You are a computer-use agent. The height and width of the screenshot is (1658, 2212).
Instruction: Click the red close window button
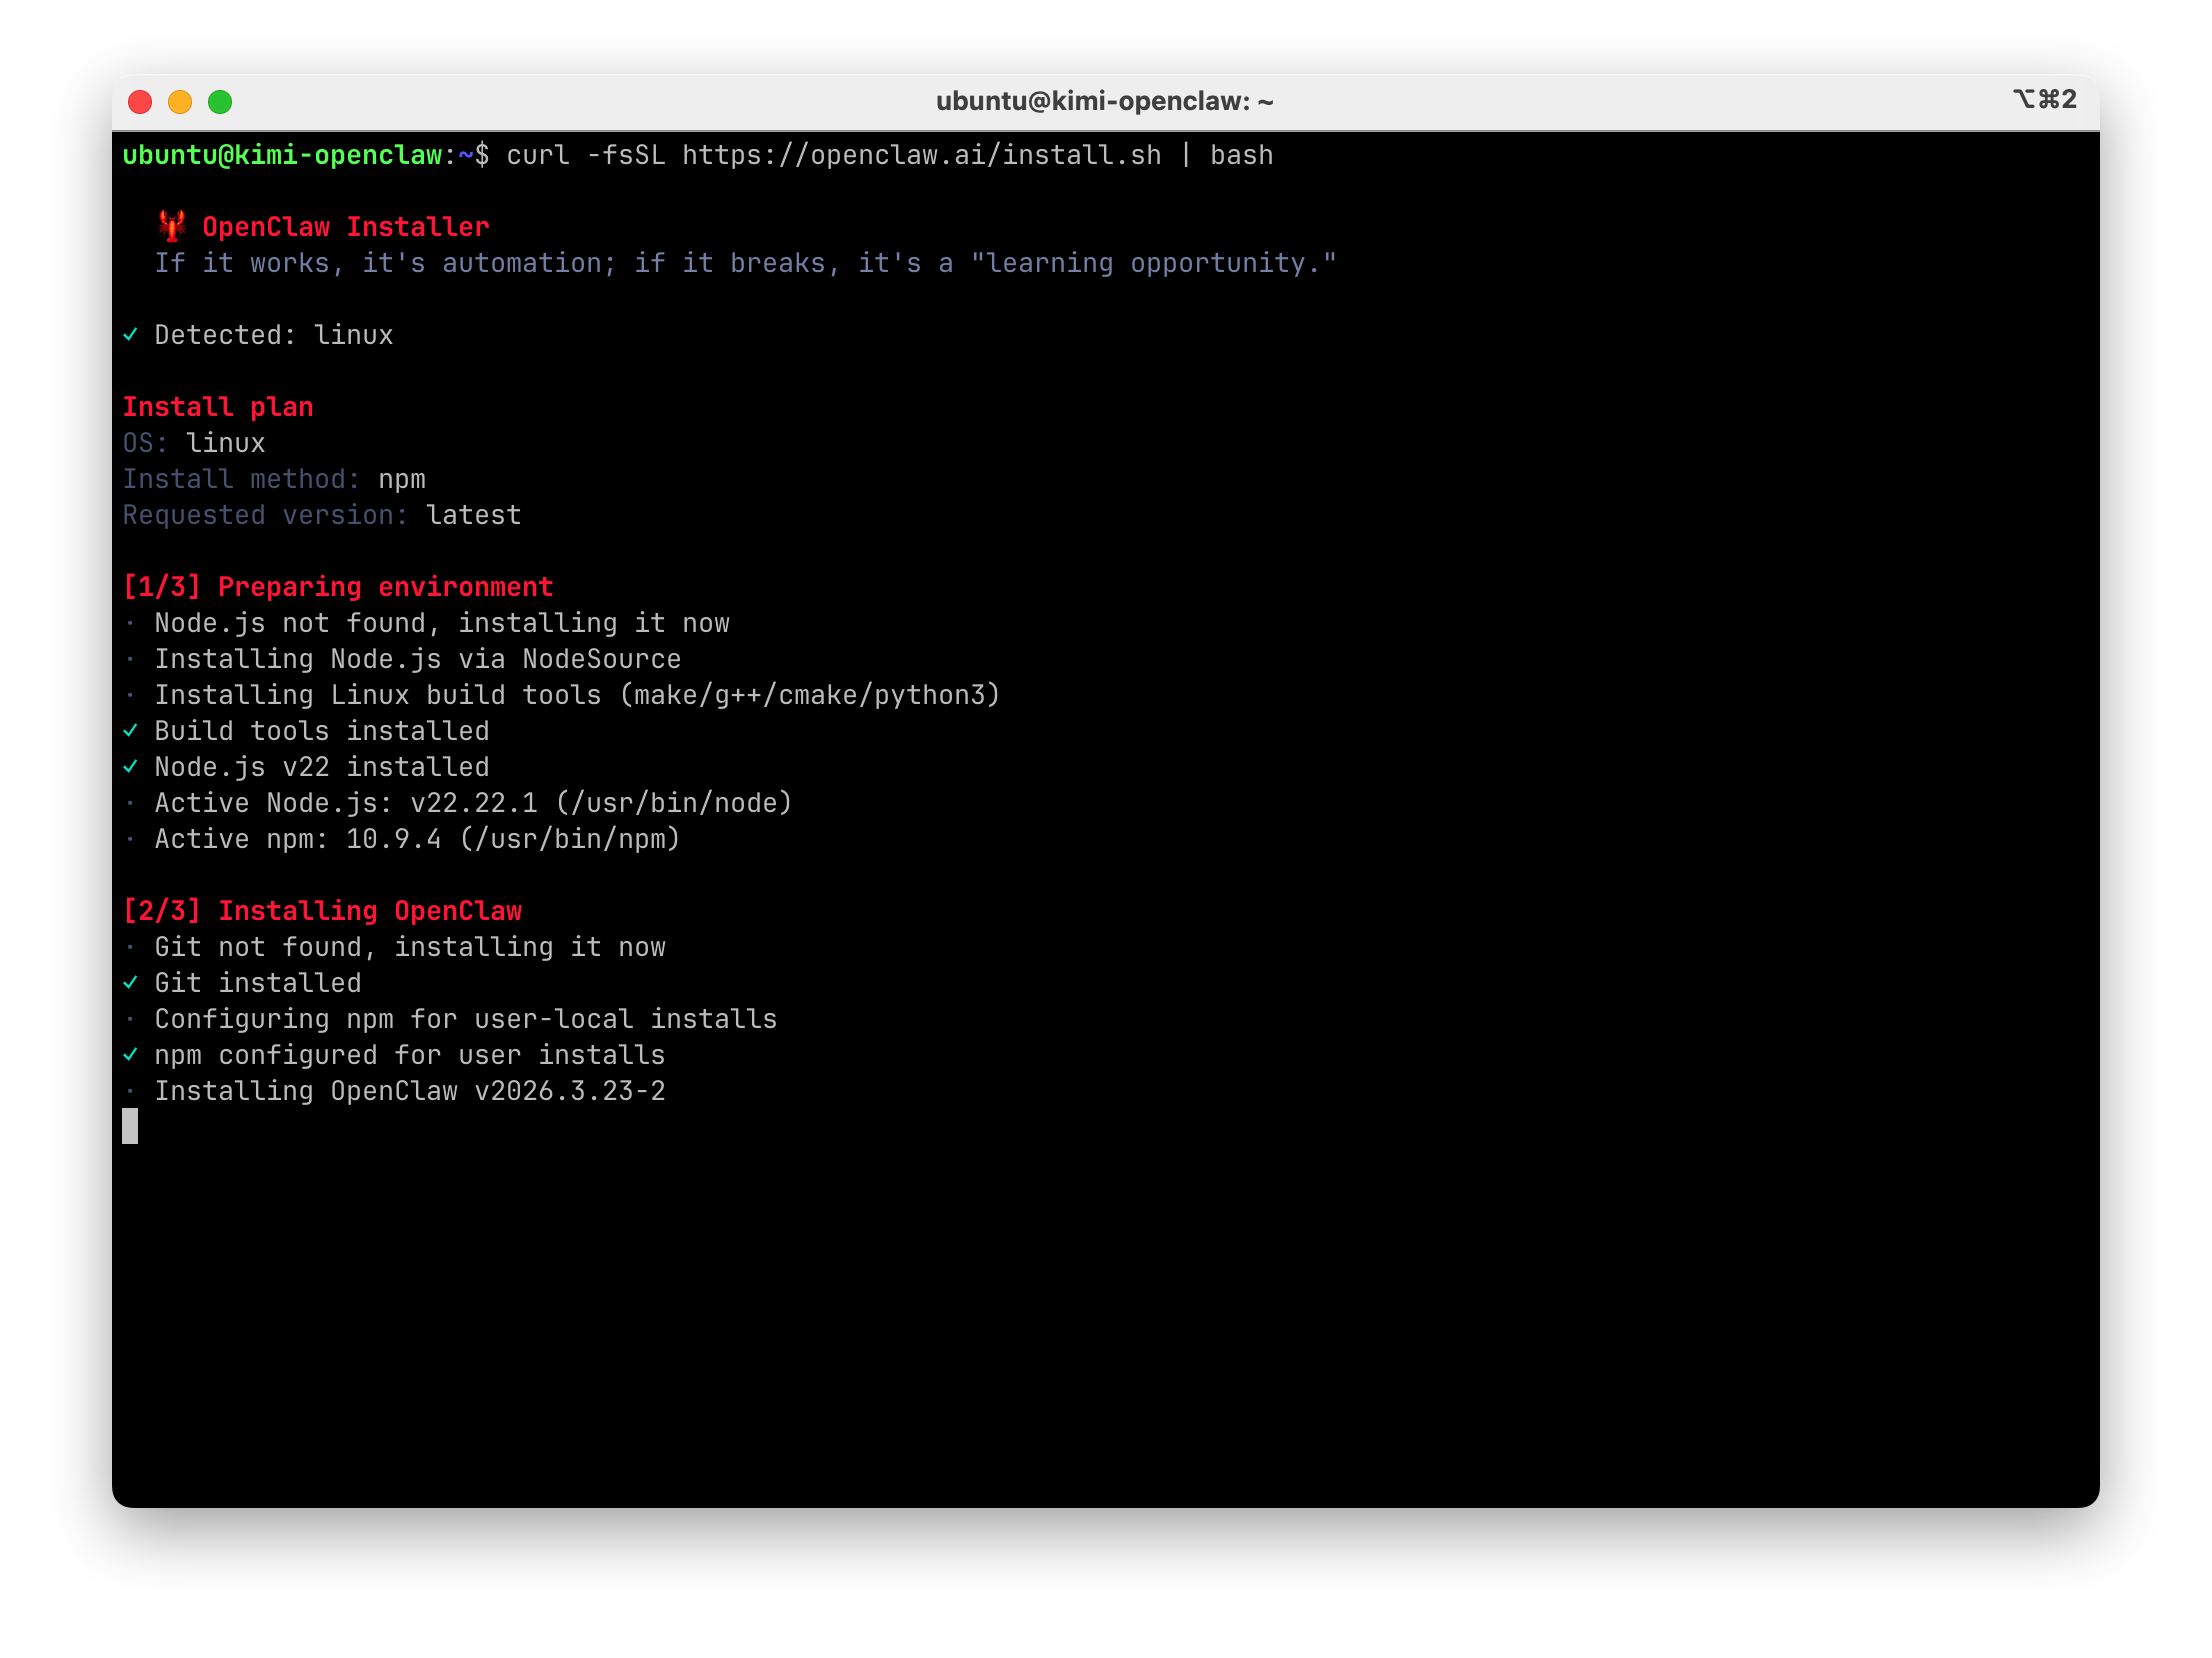click(140, 102)
